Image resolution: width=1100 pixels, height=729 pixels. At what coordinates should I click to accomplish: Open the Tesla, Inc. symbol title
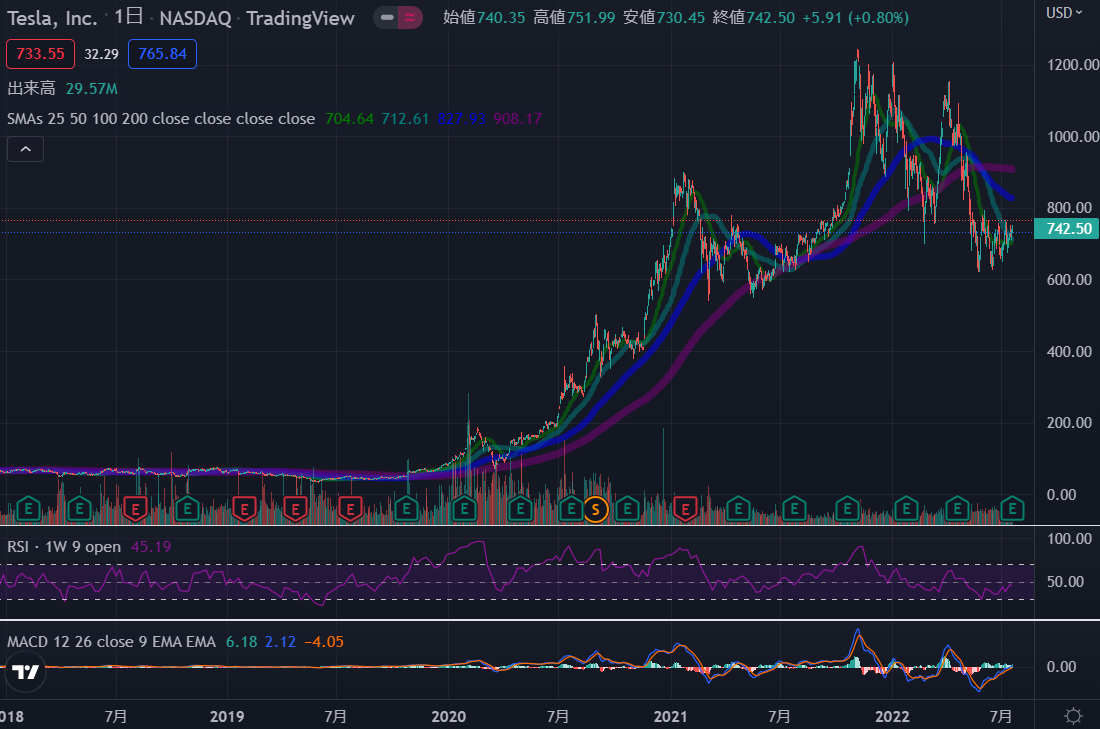point(53,18)
